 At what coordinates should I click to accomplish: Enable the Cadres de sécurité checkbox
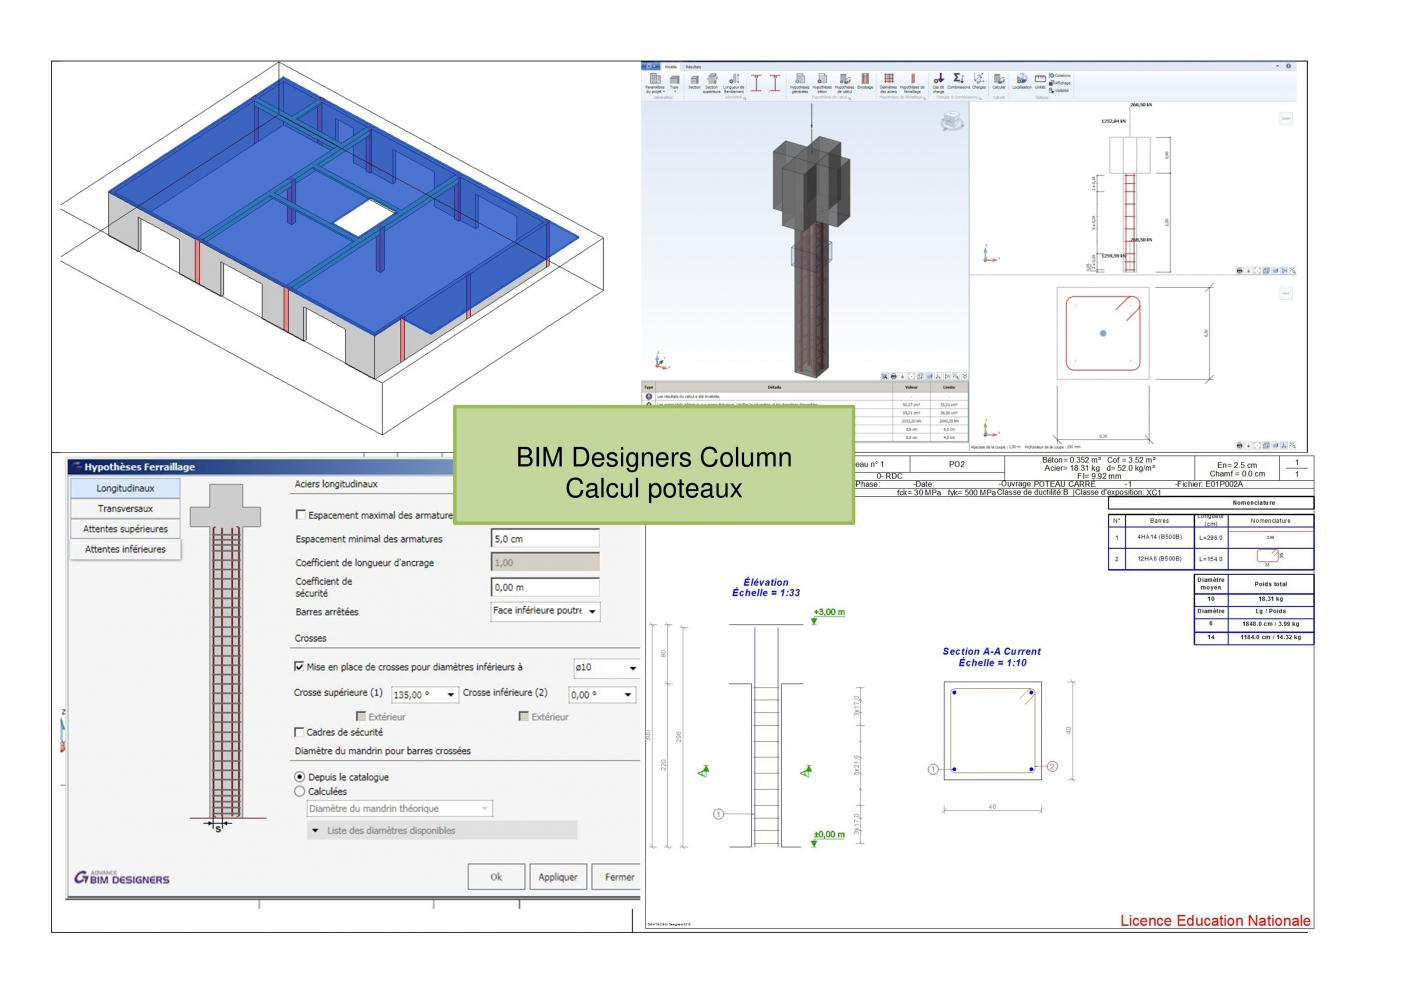299,732
